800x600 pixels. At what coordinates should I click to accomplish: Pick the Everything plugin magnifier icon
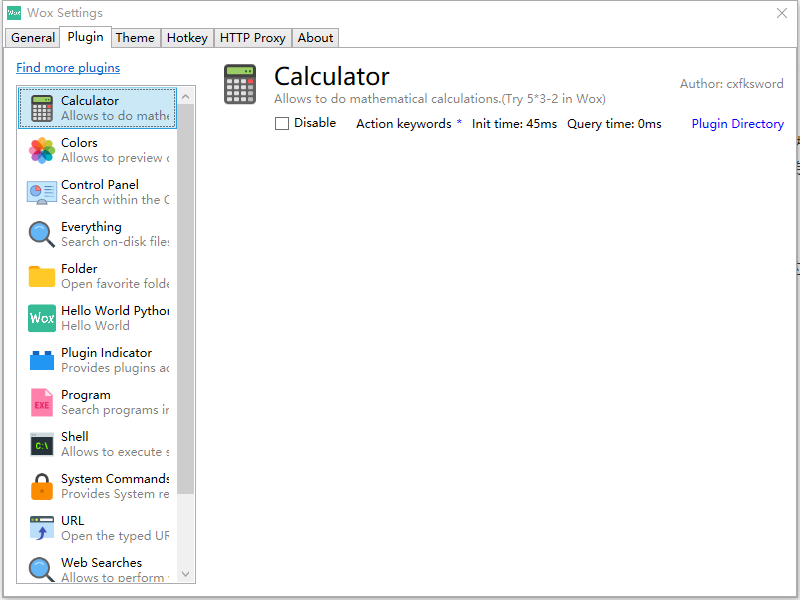tap(42, 234)
